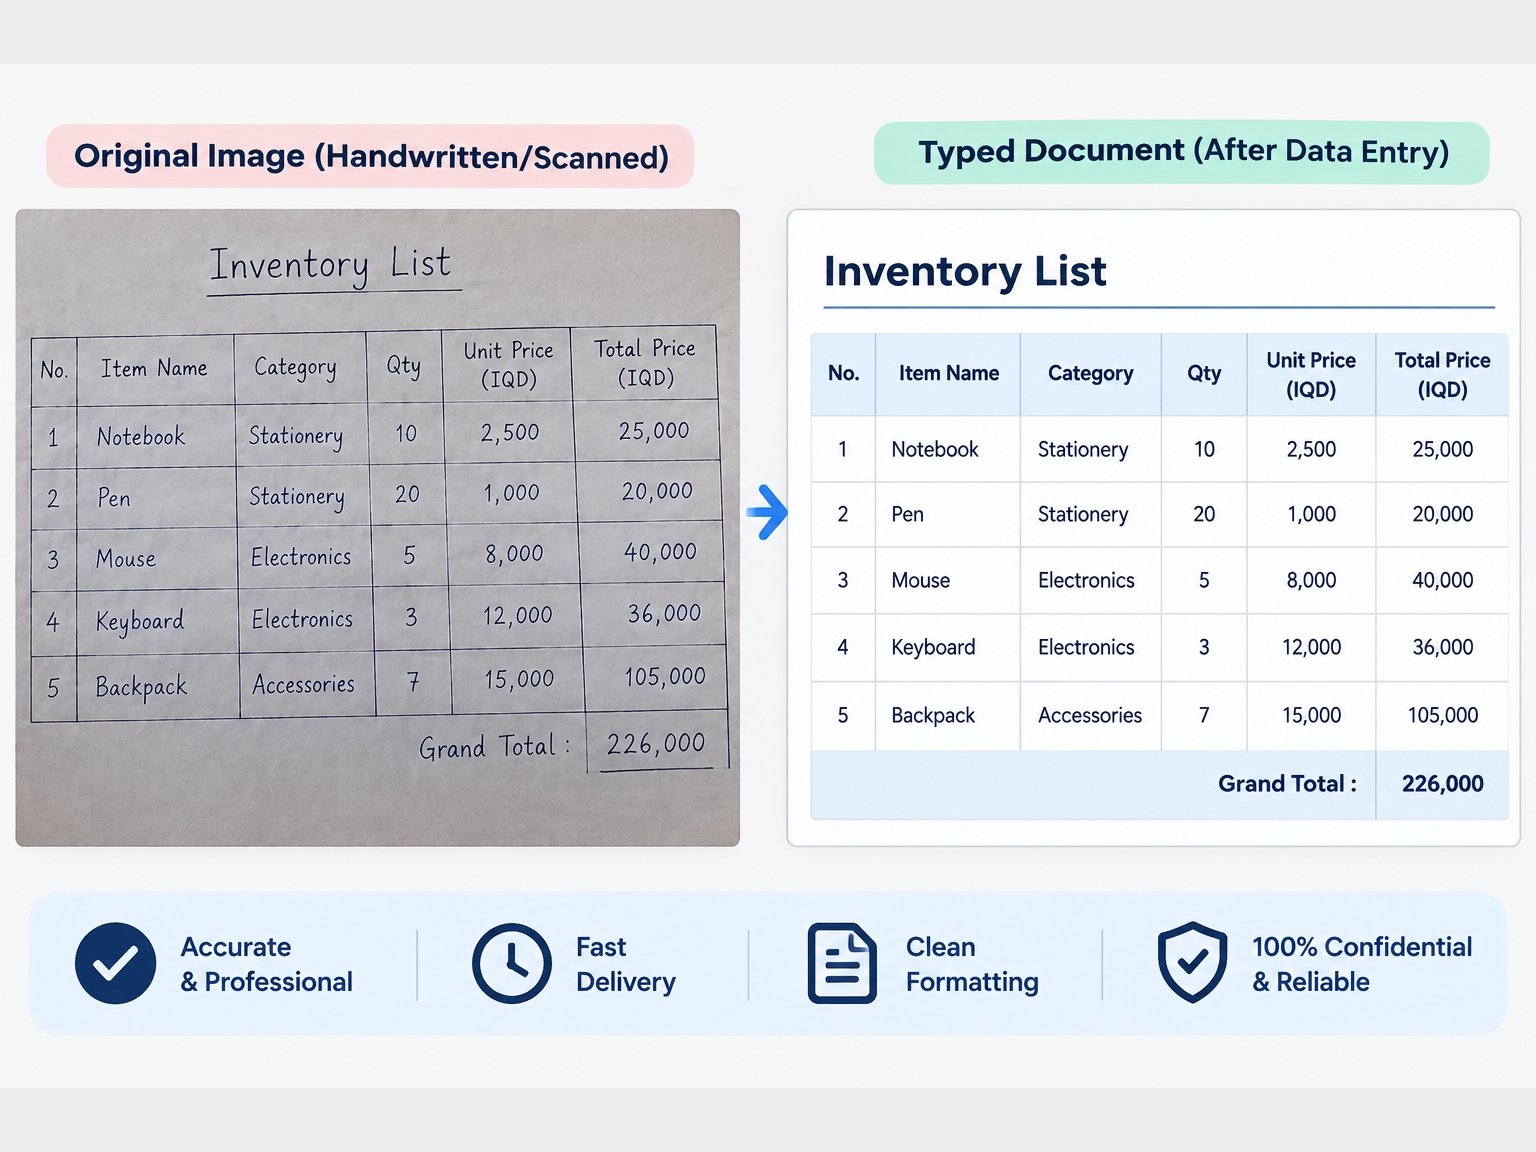Click 12,000 unit price in typed table
This screenshot has width=1536, height=1152.
click(1311, 647)
